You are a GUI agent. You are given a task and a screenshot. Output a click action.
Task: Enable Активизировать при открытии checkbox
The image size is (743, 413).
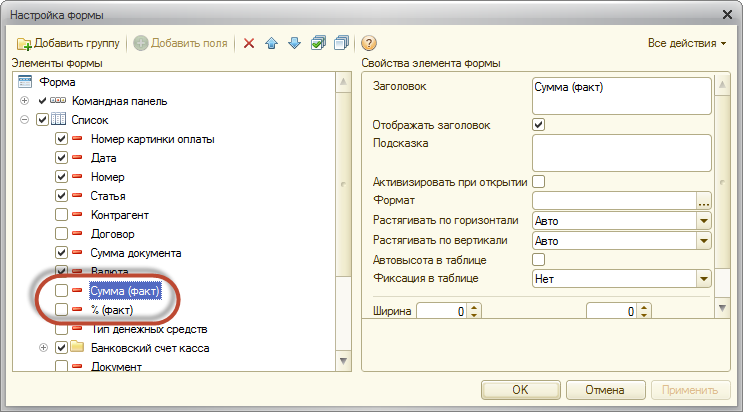538,181
